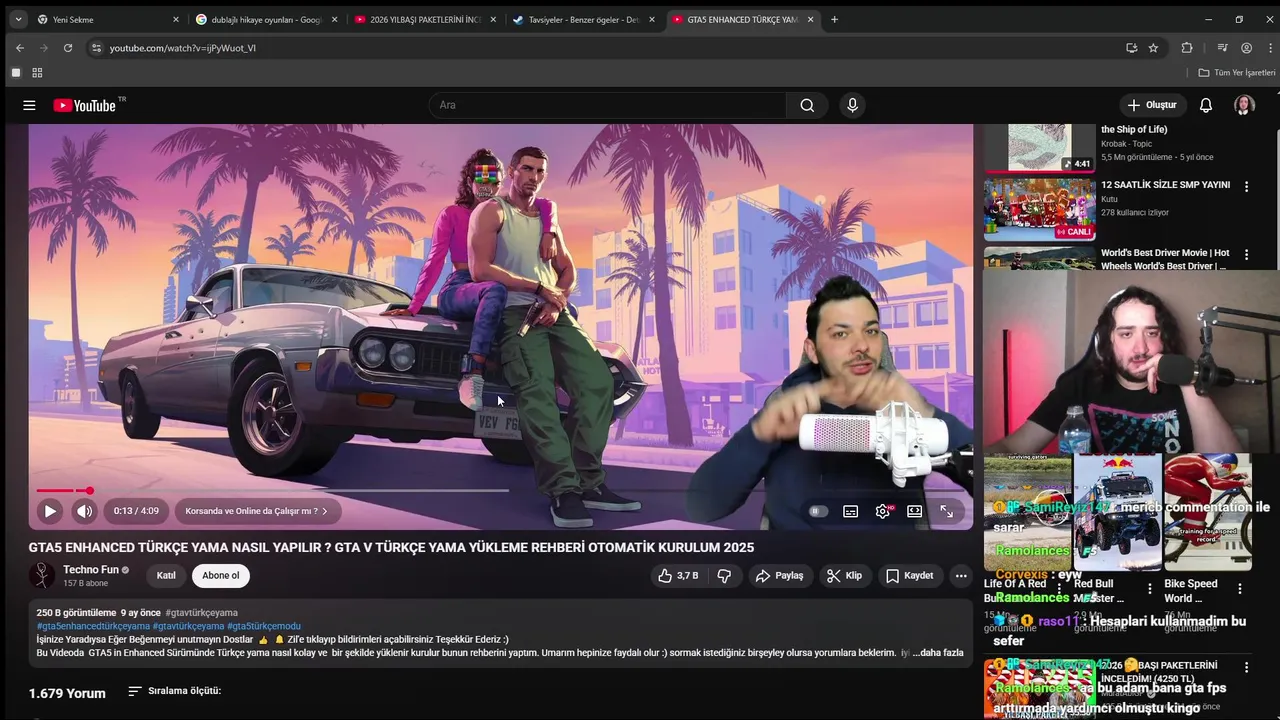
Task: Open the Tüm Yer İşaretleri folder
Action: tap(1237, 73)
